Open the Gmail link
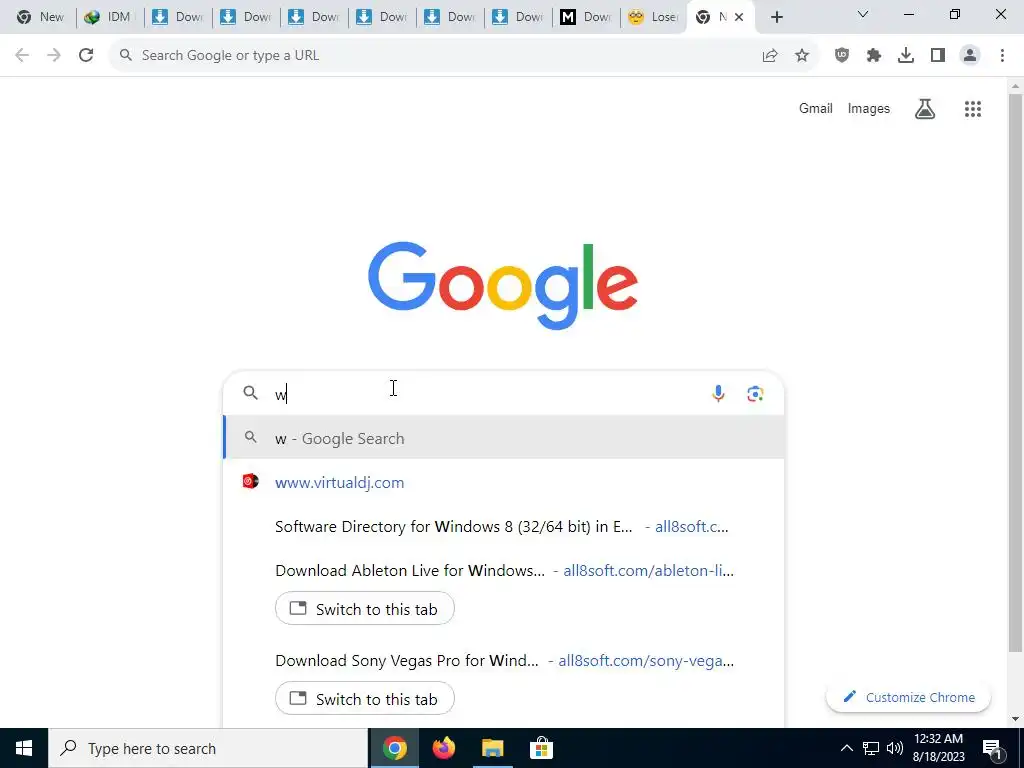1024x768 pixels. coord(816,108)
